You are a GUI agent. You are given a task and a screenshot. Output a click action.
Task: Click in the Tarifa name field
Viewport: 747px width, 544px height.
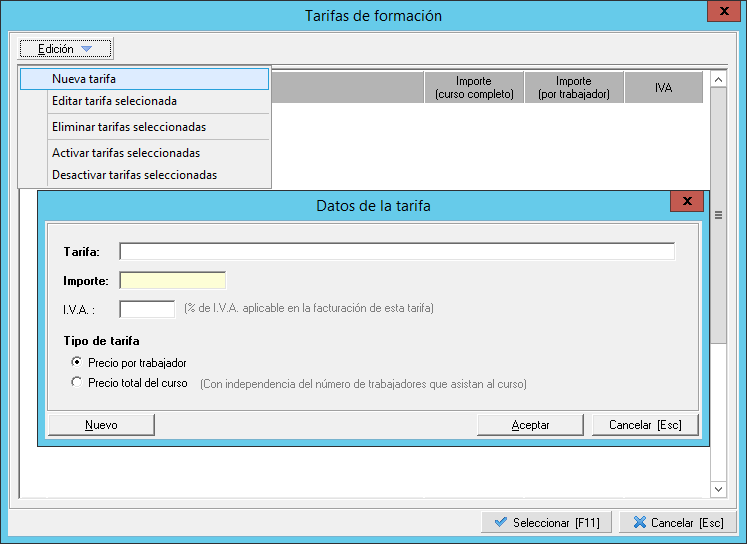(396, 251)
